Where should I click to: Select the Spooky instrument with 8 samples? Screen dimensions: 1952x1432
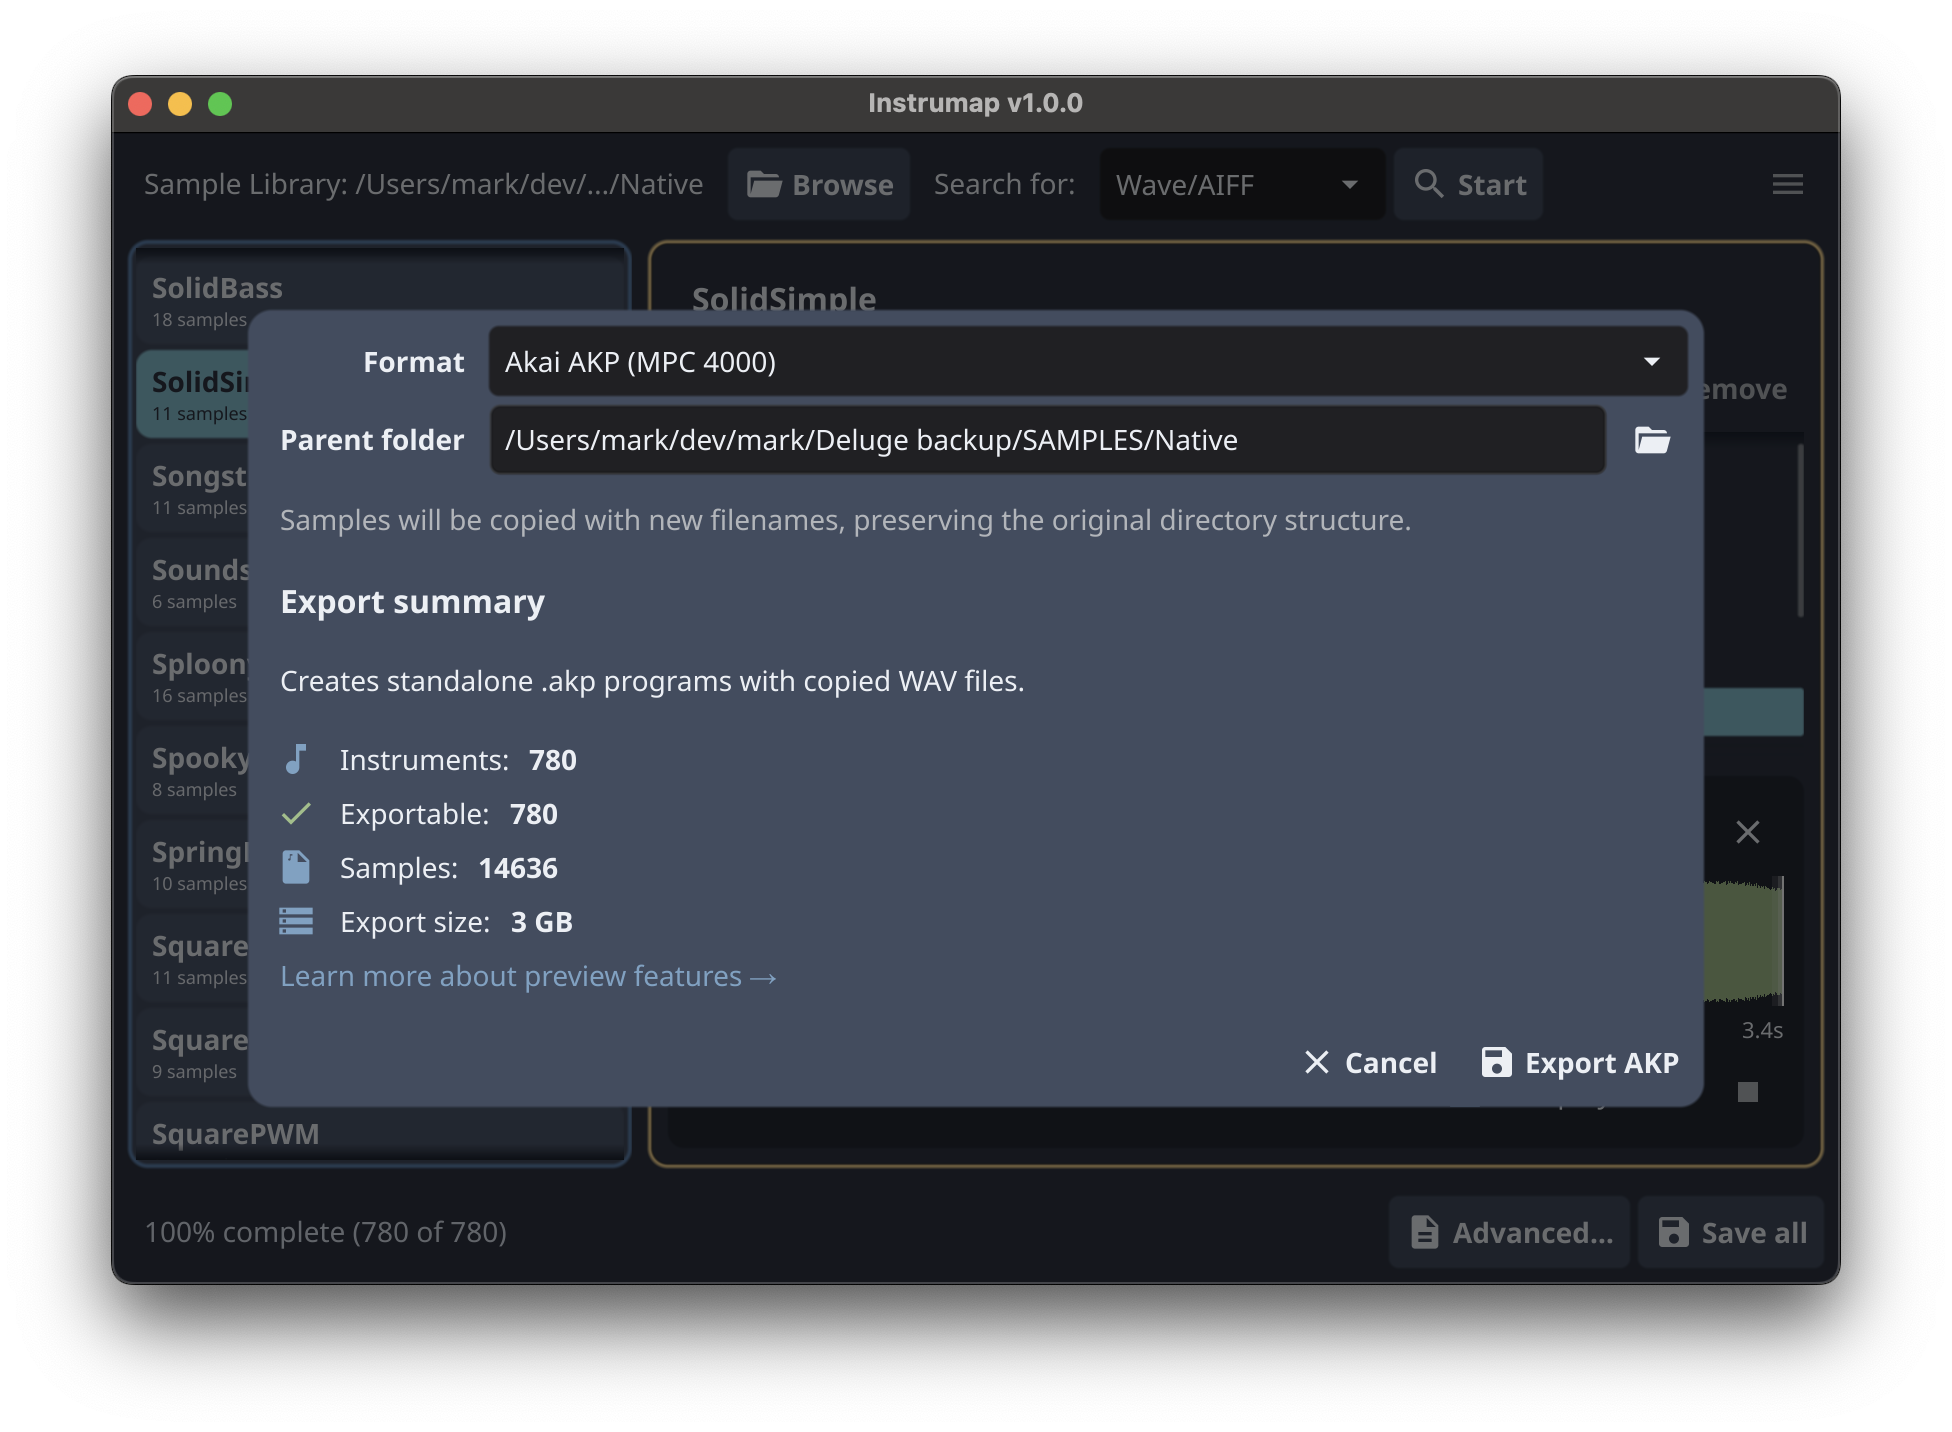tap(194, 771)
